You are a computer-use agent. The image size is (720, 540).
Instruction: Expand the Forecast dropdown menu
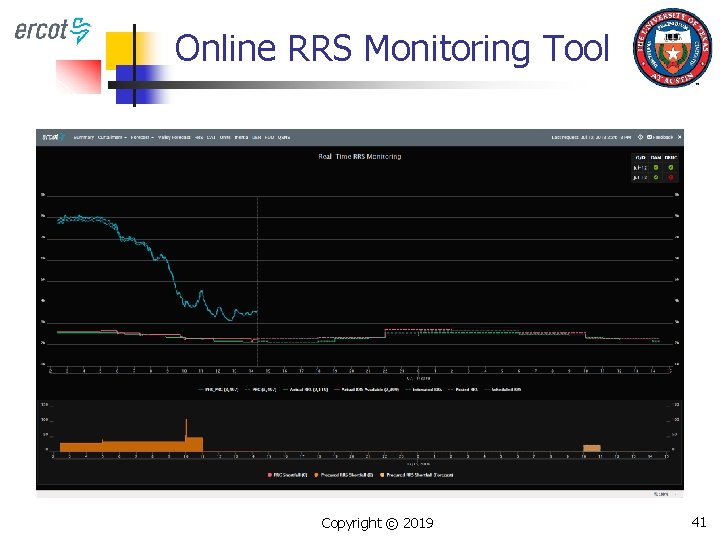[142, 137]
